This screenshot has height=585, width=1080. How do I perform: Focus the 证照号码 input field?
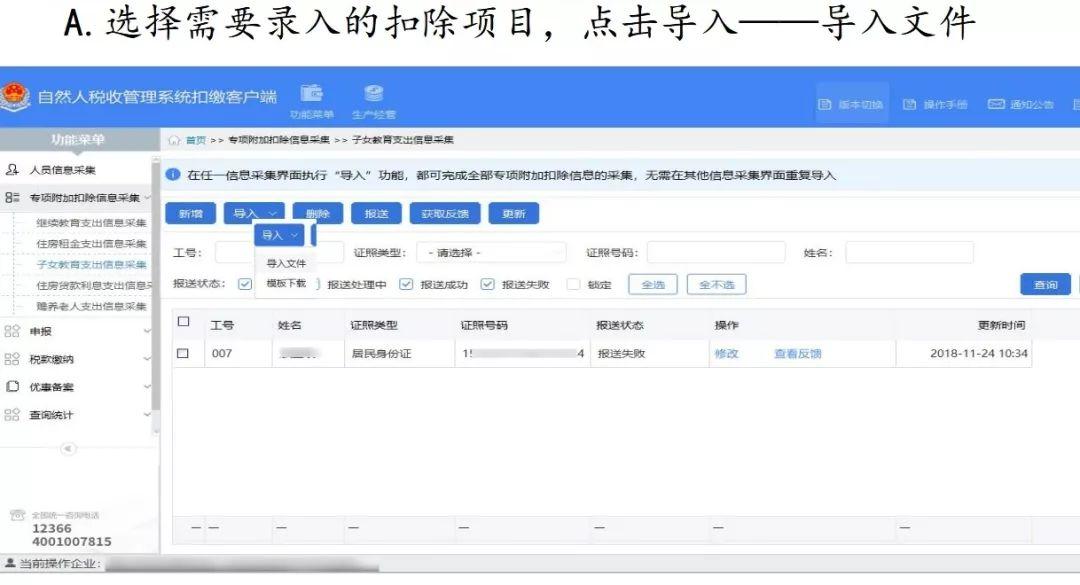(716, 252)
